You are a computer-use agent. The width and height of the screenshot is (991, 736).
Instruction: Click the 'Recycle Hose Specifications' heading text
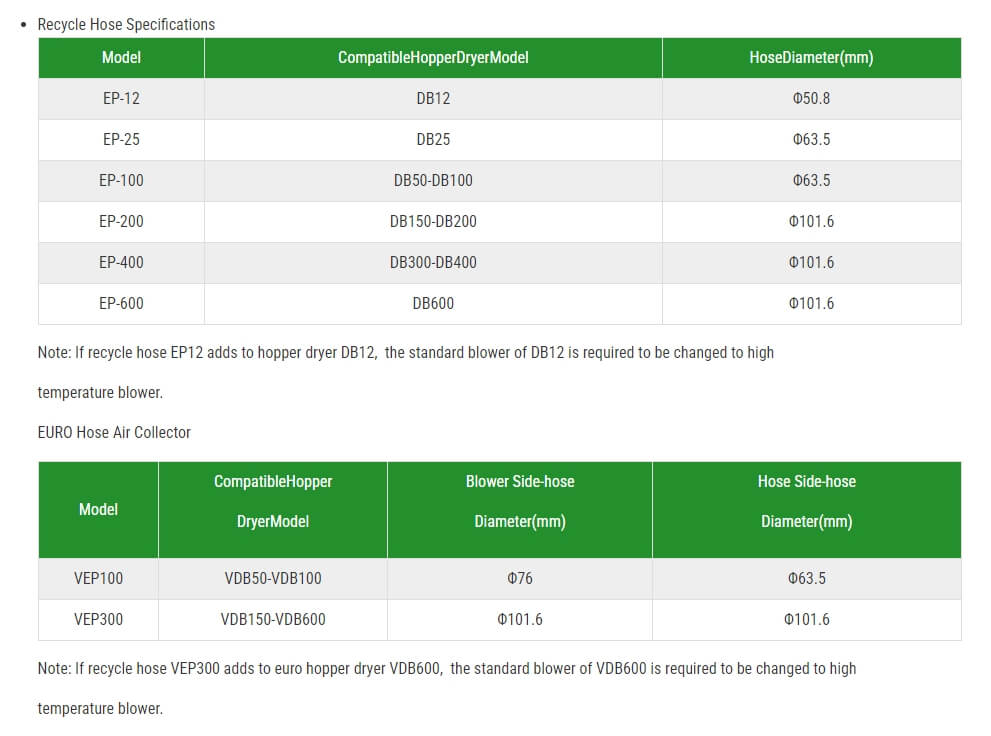(x=126, y=25)
